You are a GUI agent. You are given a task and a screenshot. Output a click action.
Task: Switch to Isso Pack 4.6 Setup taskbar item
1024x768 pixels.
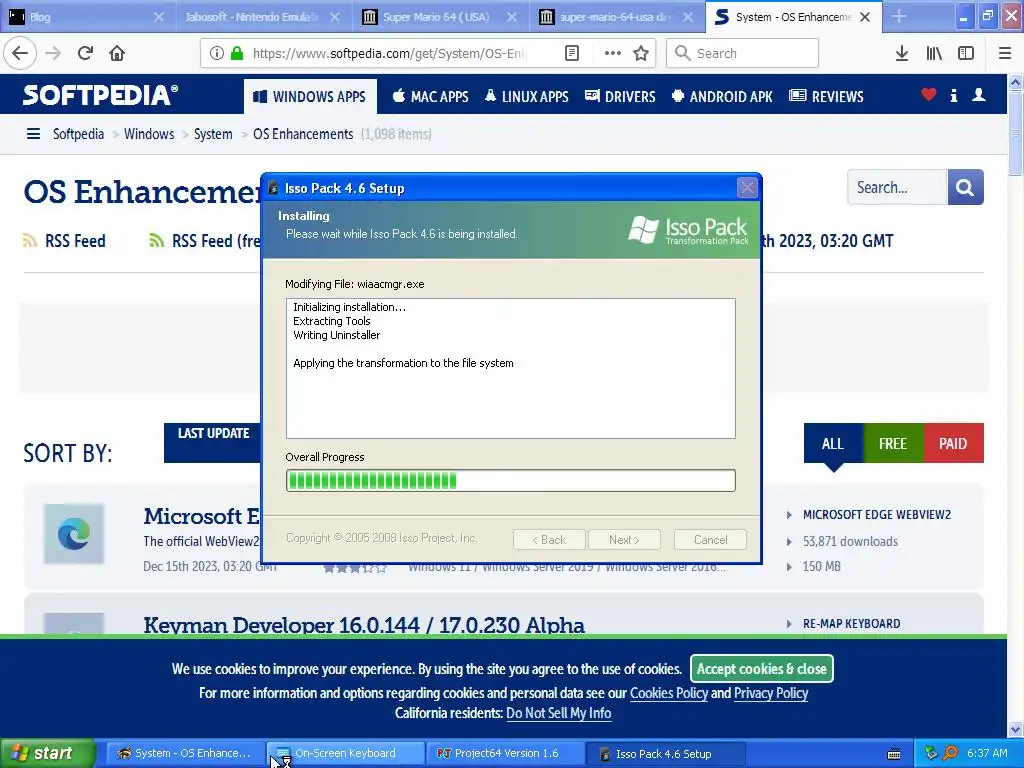click(x=665, y=754)
